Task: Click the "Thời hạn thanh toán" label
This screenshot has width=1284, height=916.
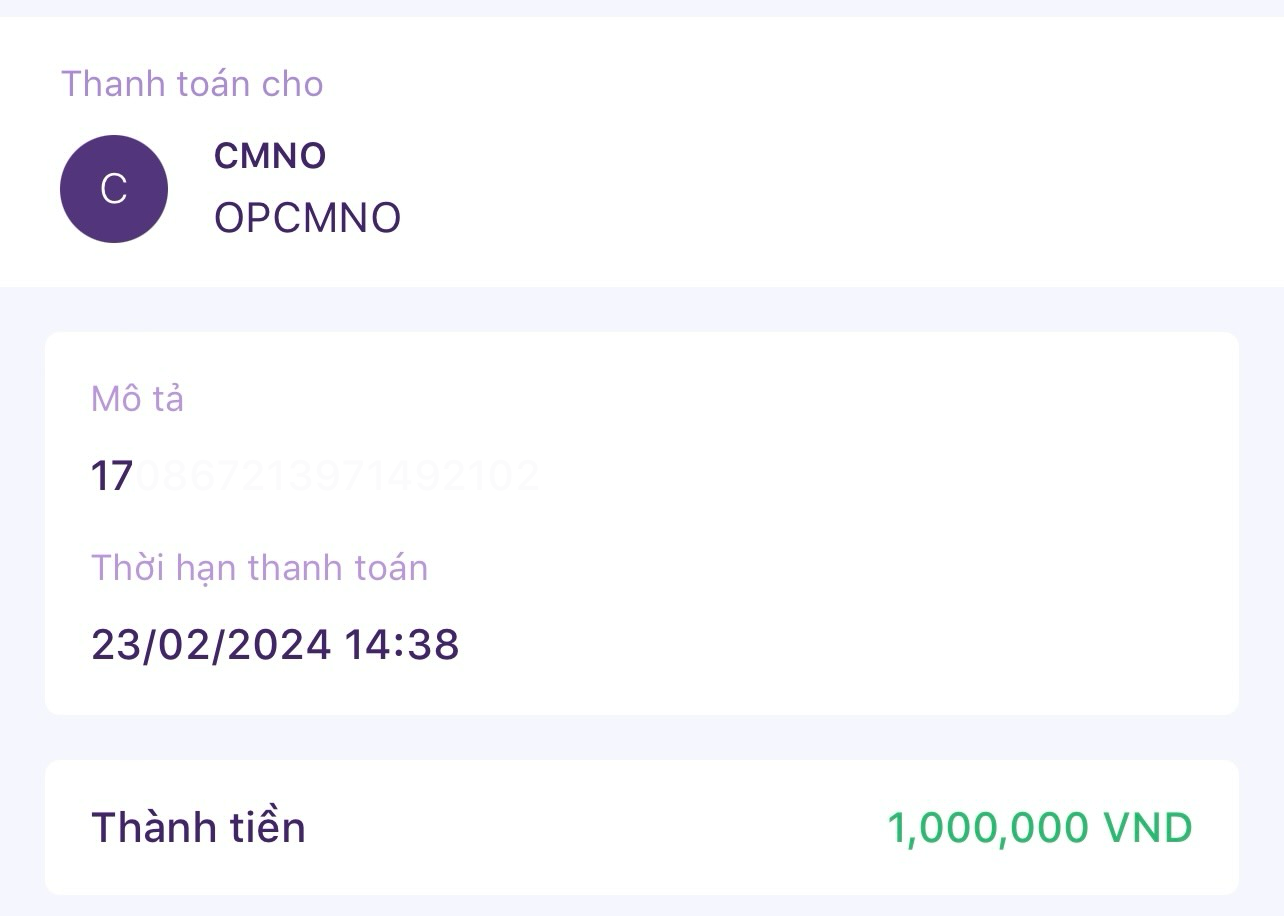Action: tap(259, 567)
